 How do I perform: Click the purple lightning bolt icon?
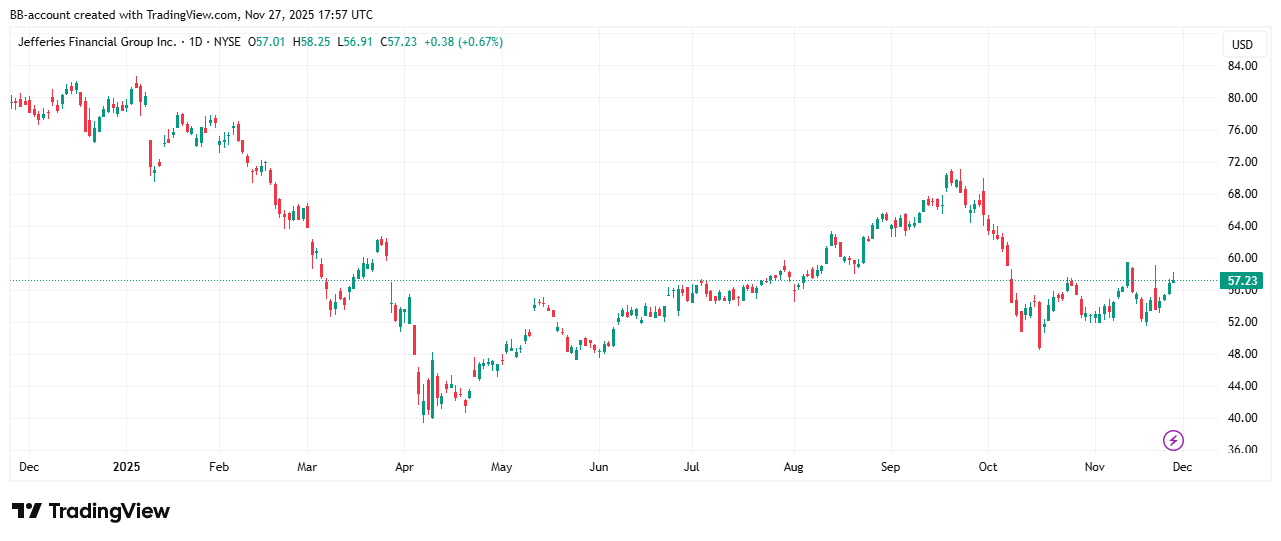coord(1173,440)
